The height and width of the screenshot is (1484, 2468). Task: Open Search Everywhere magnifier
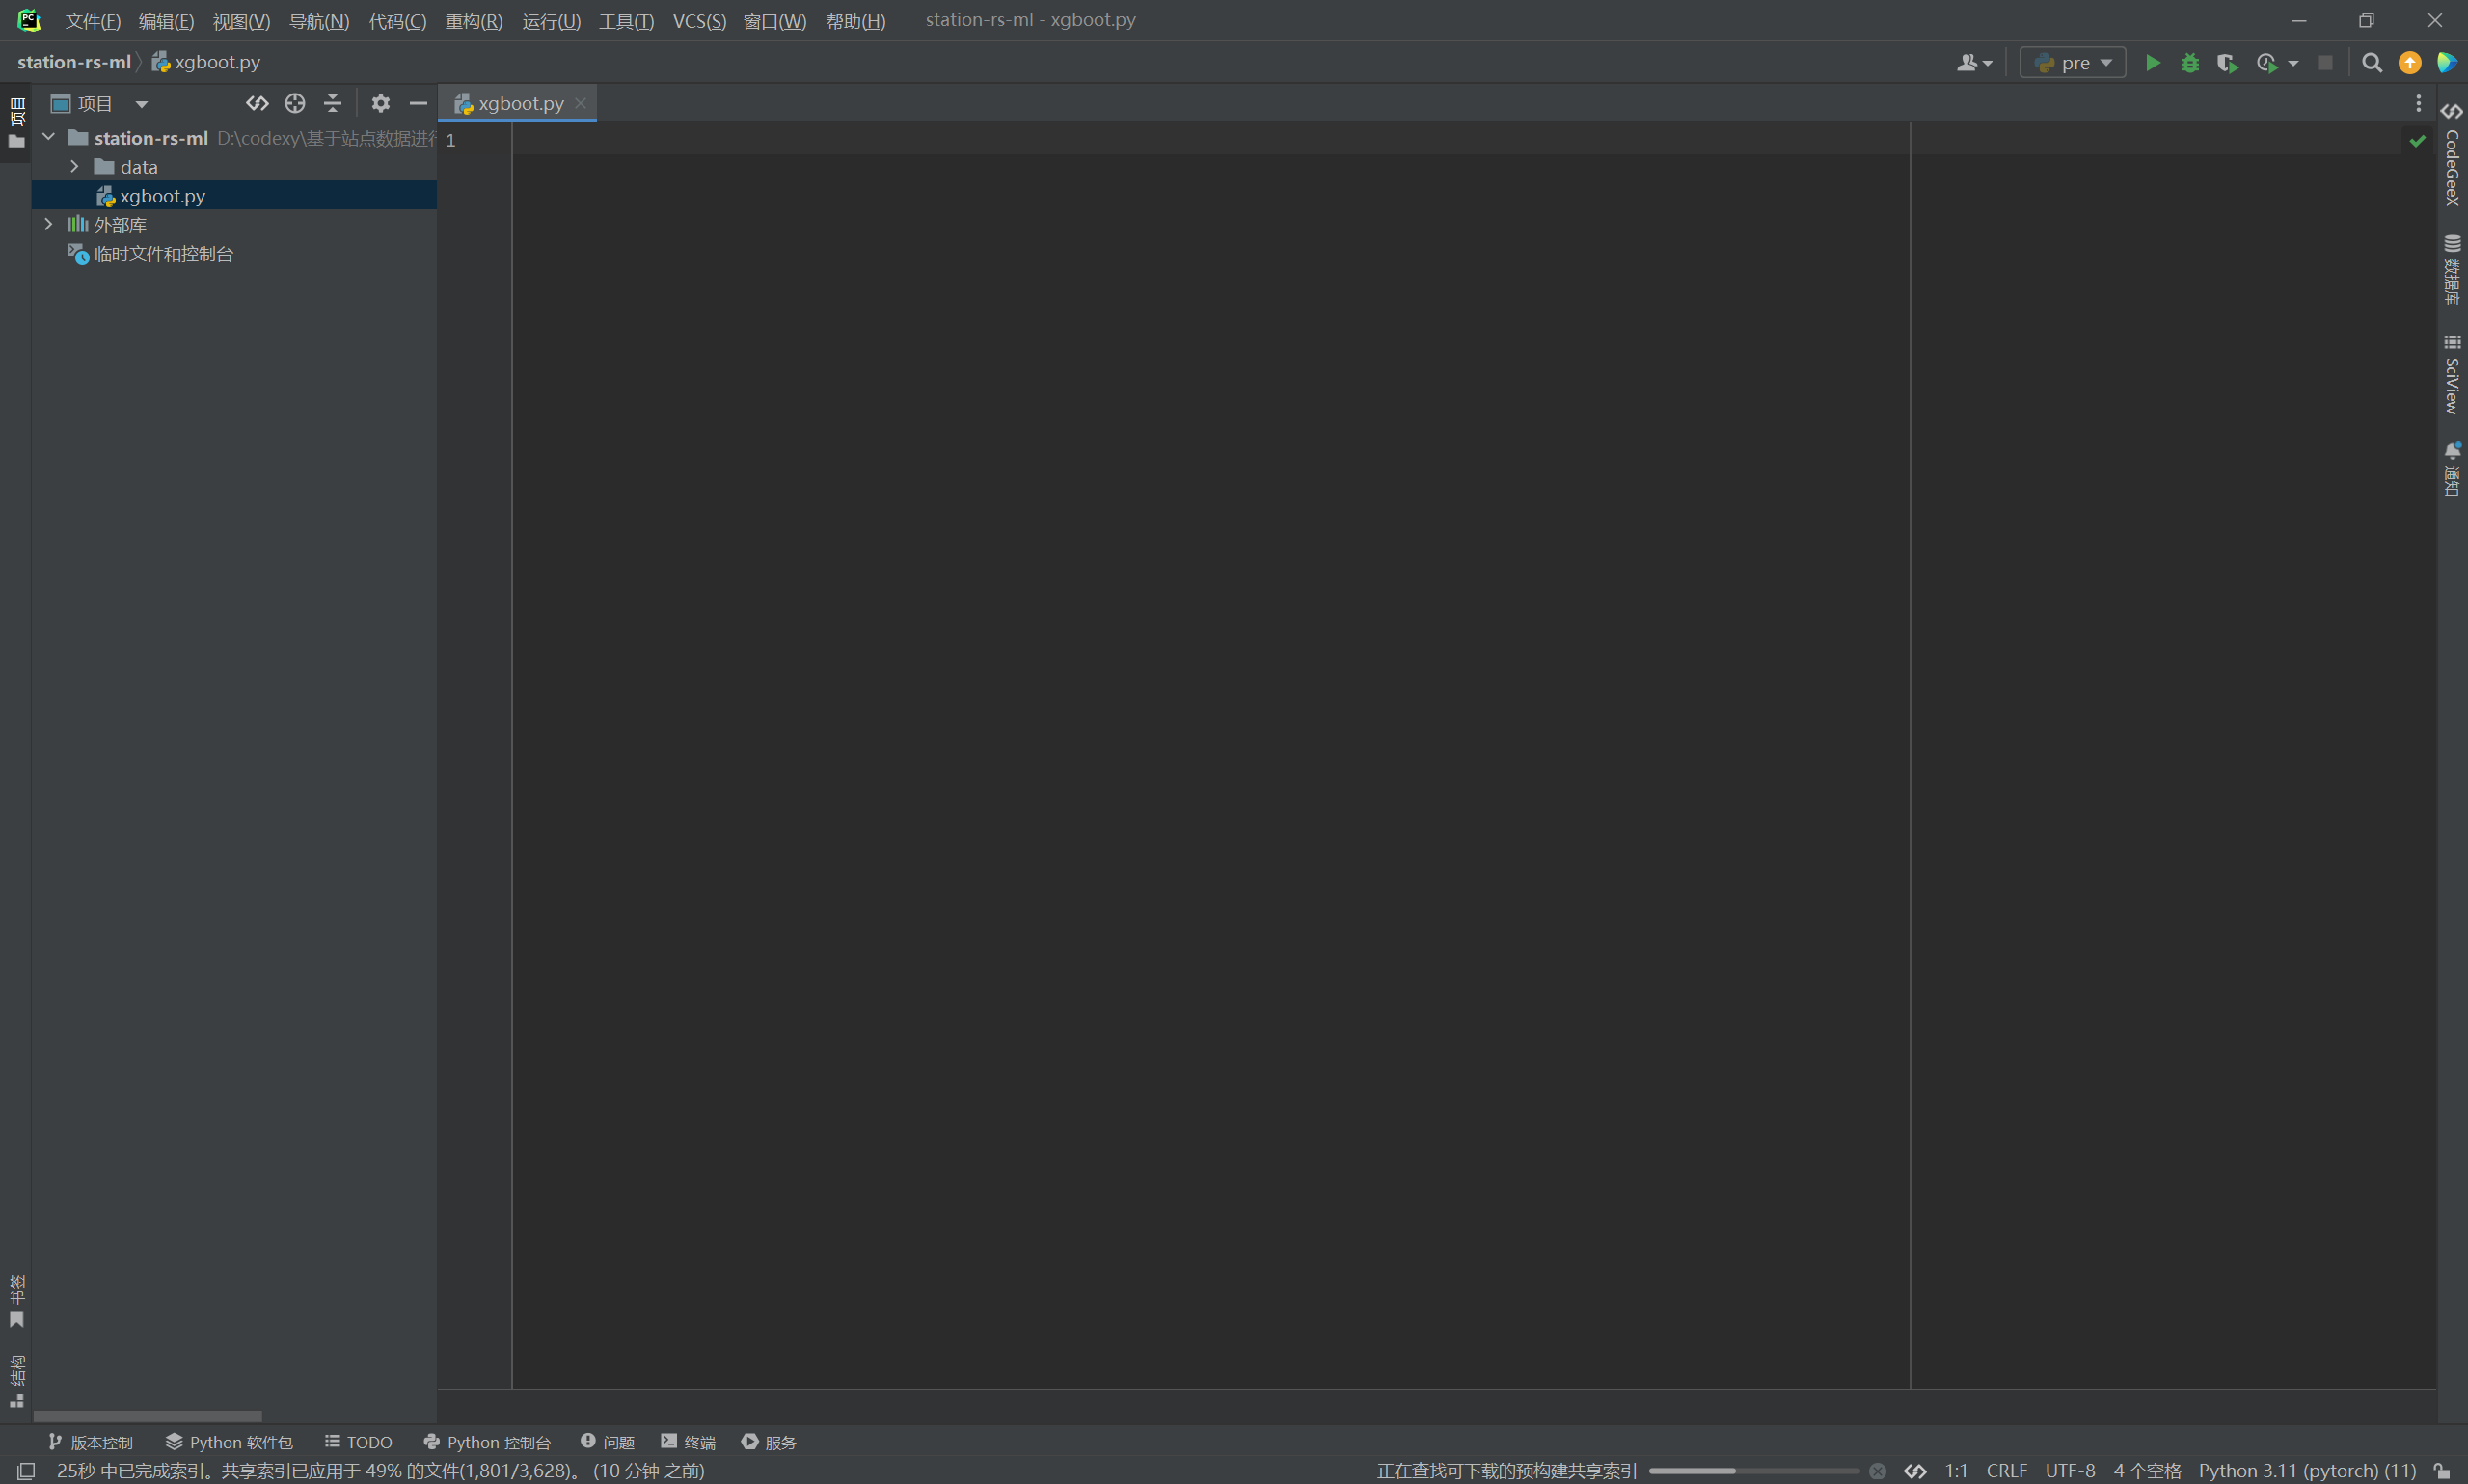tap(2371, 62)
